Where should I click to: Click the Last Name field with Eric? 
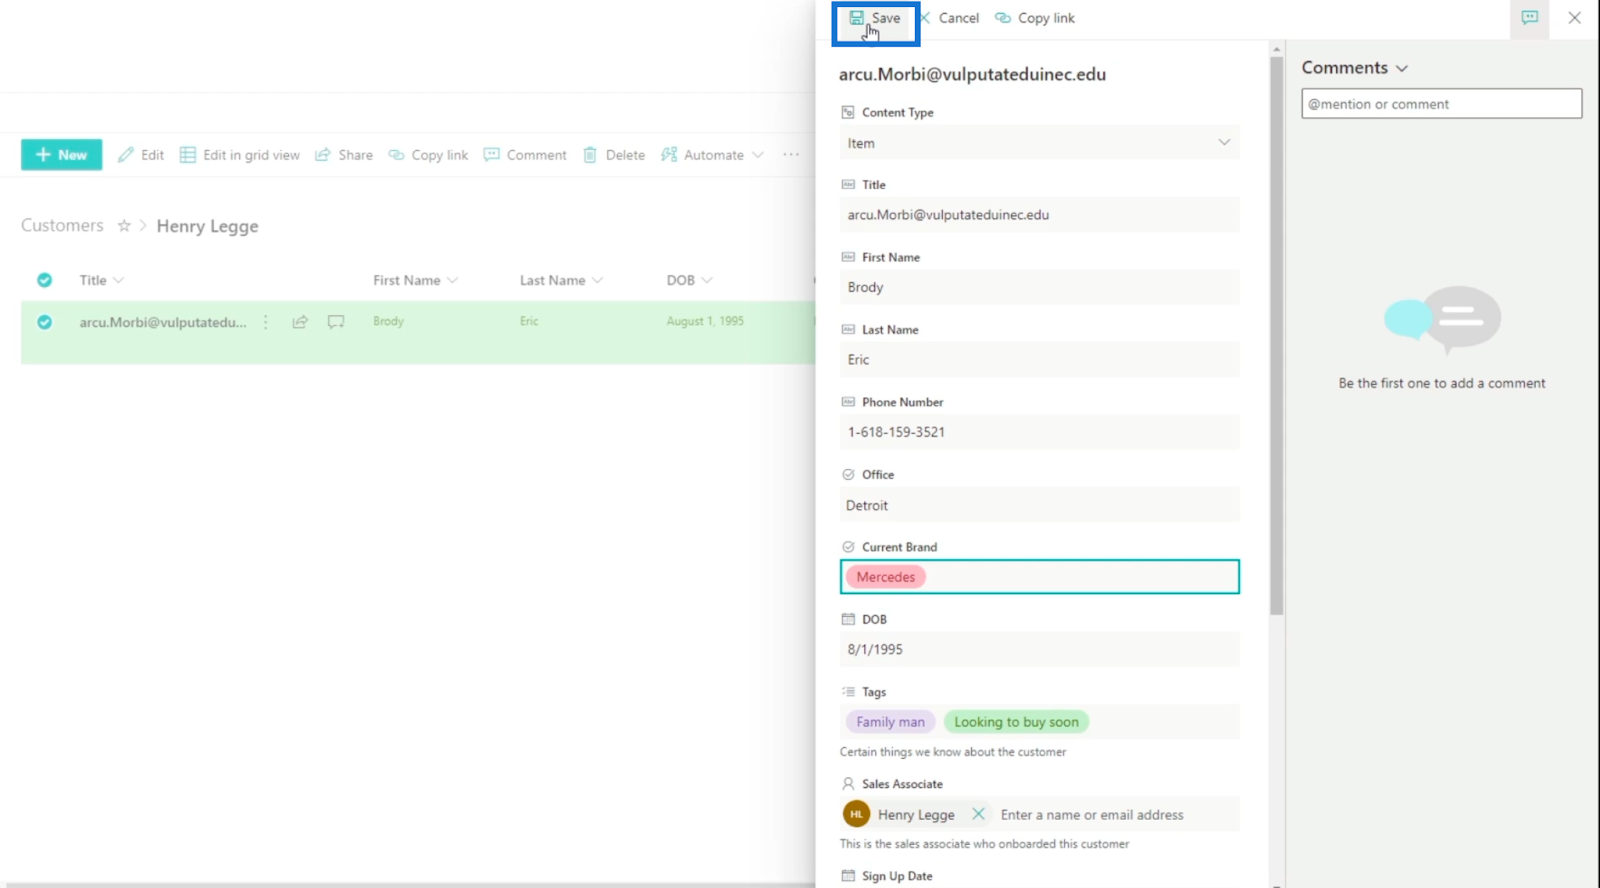(x=1039, y=359)
